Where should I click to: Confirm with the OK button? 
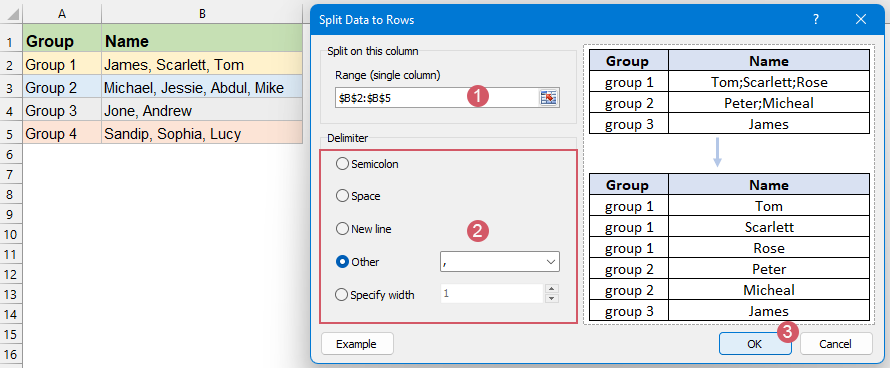754,344
